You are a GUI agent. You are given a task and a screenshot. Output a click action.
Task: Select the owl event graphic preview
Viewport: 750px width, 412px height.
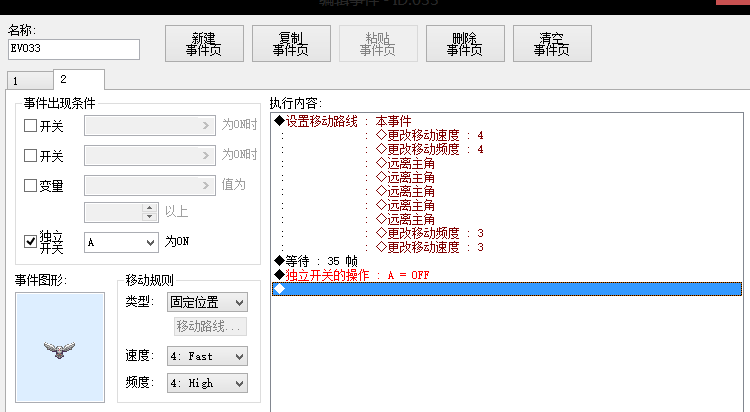click(60, 347)
